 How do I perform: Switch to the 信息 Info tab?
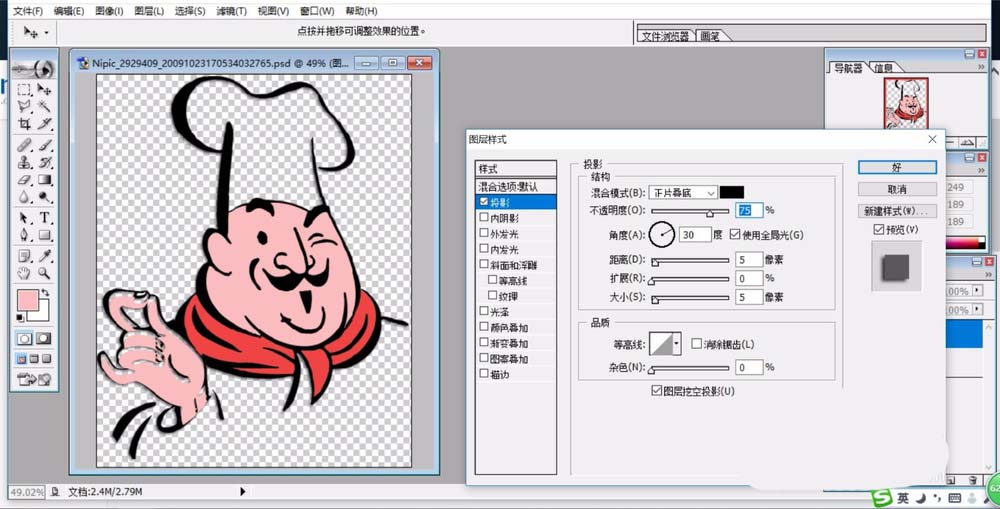click(x=884, y=68)
